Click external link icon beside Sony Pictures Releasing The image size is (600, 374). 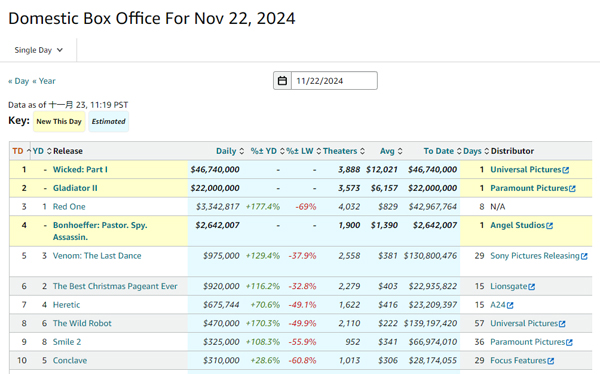point(584,256)
